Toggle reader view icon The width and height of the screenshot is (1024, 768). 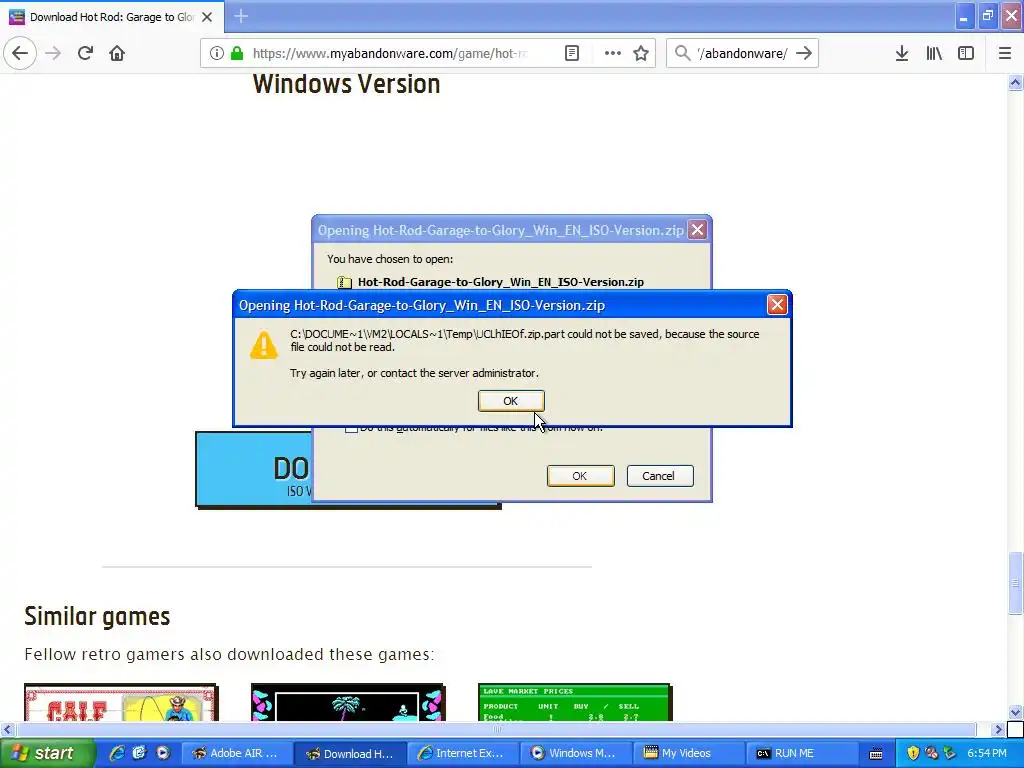point(572,53)
